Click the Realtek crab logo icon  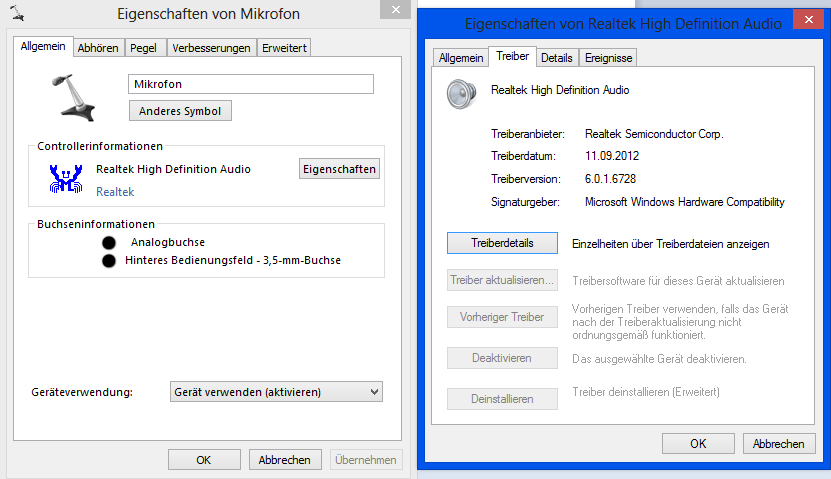pyautogui.click(x=66, y=179)
